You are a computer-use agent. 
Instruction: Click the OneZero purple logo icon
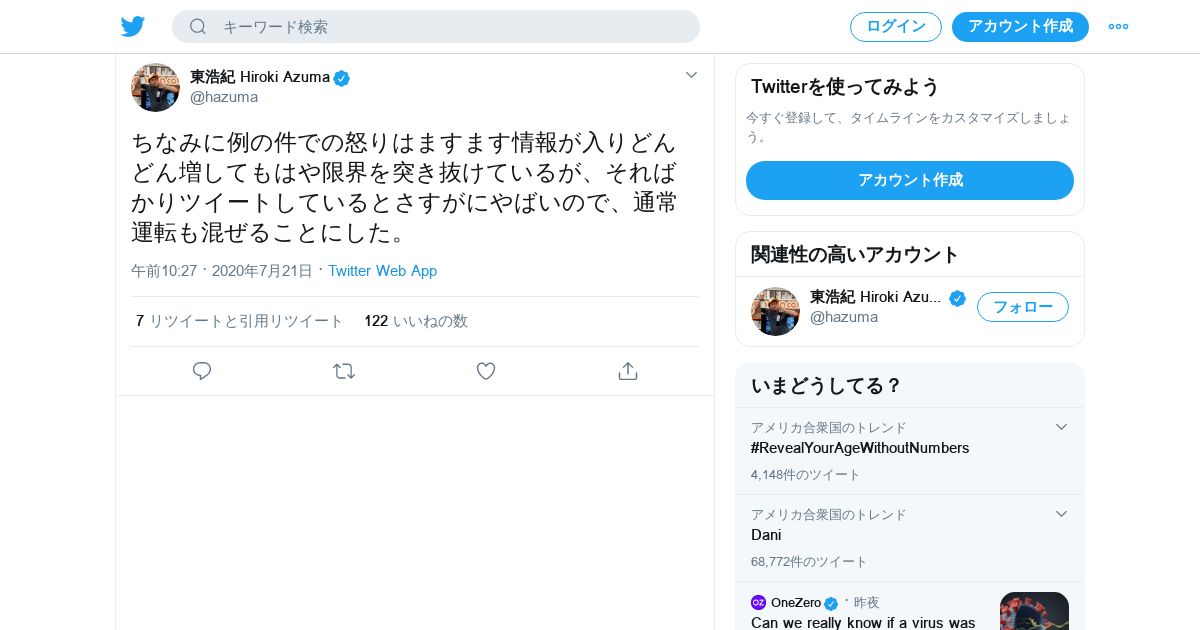(758, 602)
